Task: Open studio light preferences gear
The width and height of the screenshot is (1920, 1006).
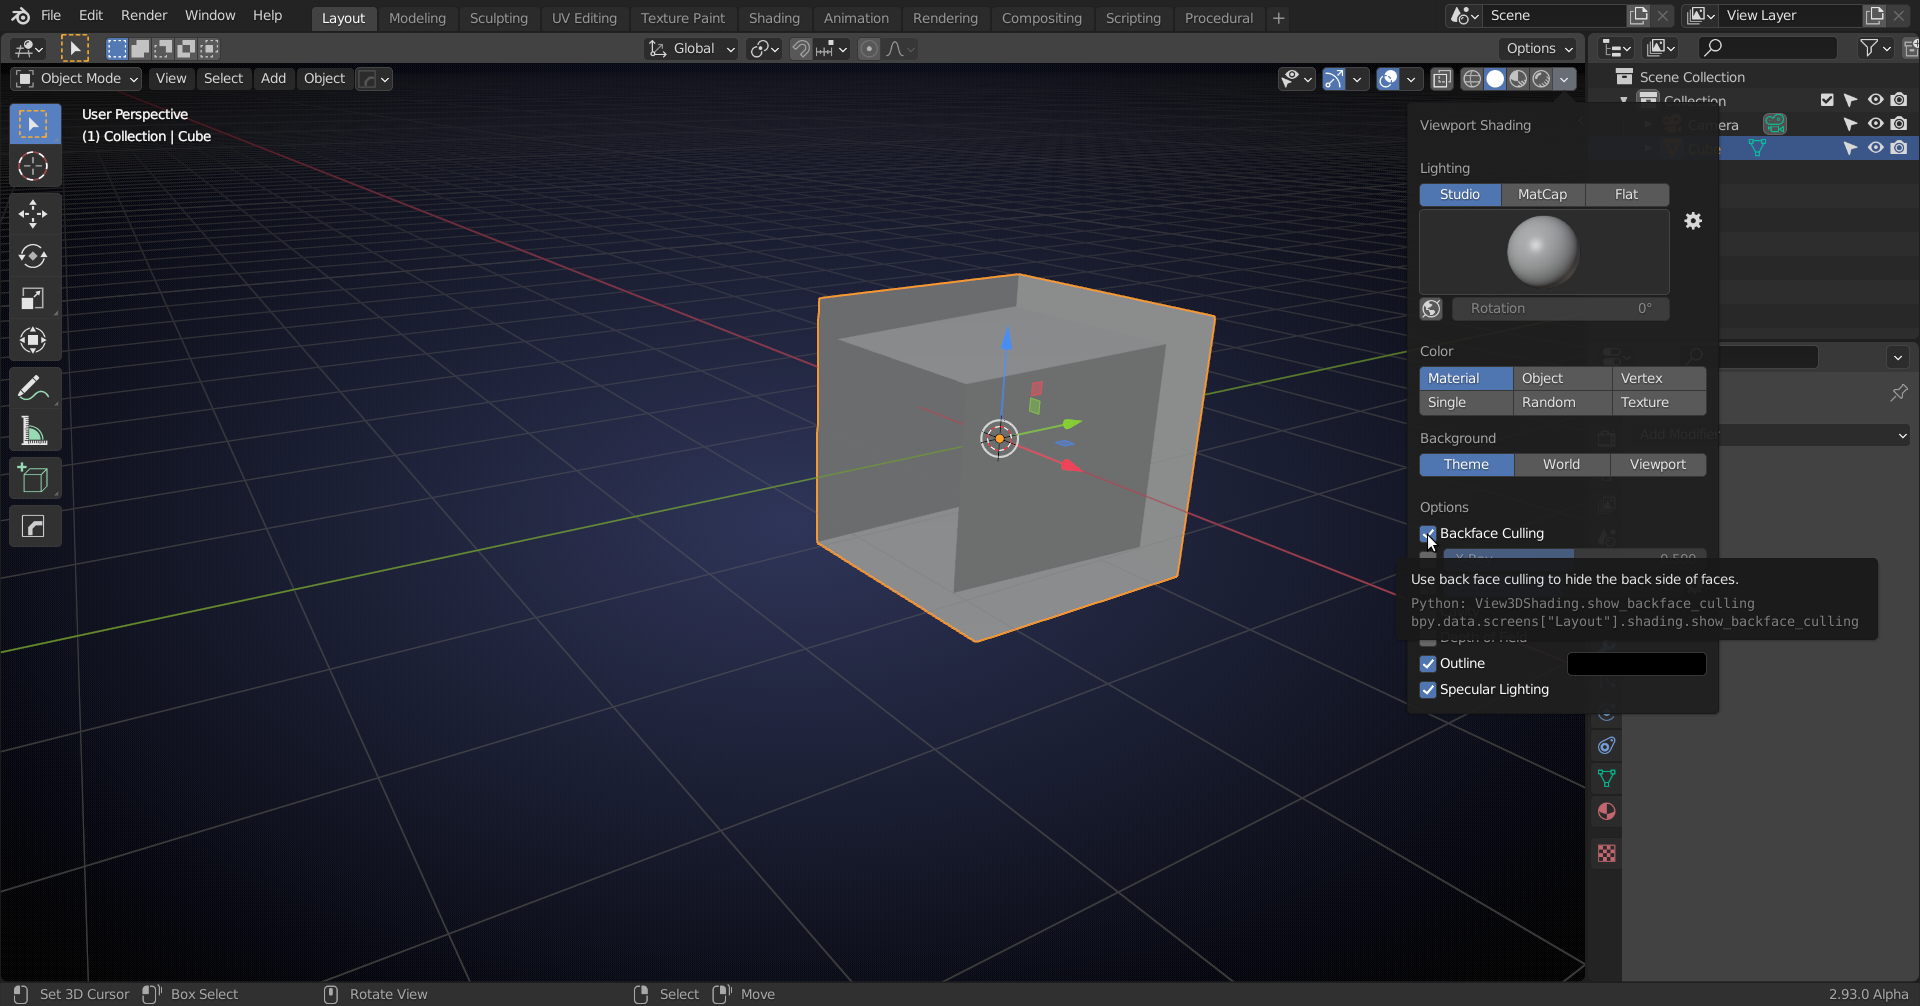Action: pos(1693,221)
